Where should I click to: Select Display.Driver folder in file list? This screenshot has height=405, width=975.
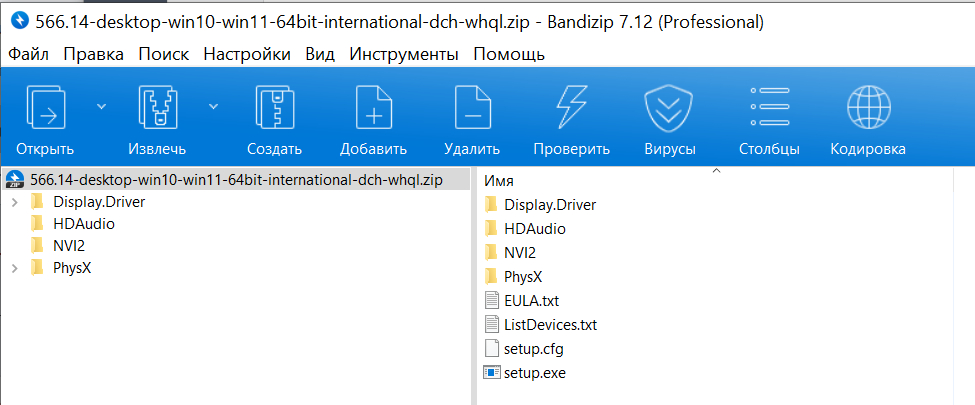click(550, 205)
